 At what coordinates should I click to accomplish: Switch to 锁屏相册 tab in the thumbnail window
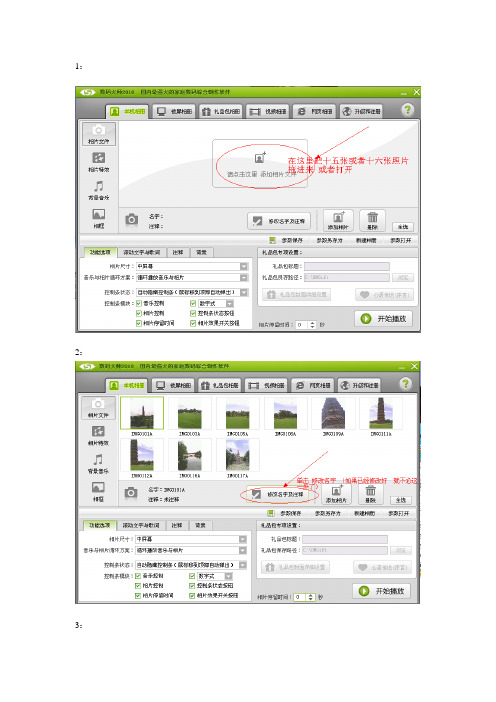point(175,385)
